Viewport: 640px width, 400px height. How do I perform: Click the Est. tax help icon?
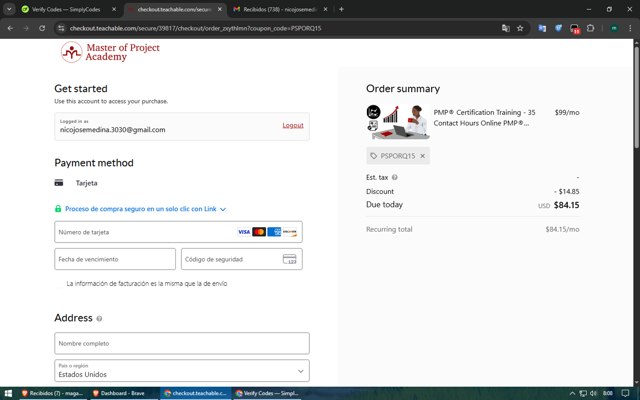(x=395, y=177)
